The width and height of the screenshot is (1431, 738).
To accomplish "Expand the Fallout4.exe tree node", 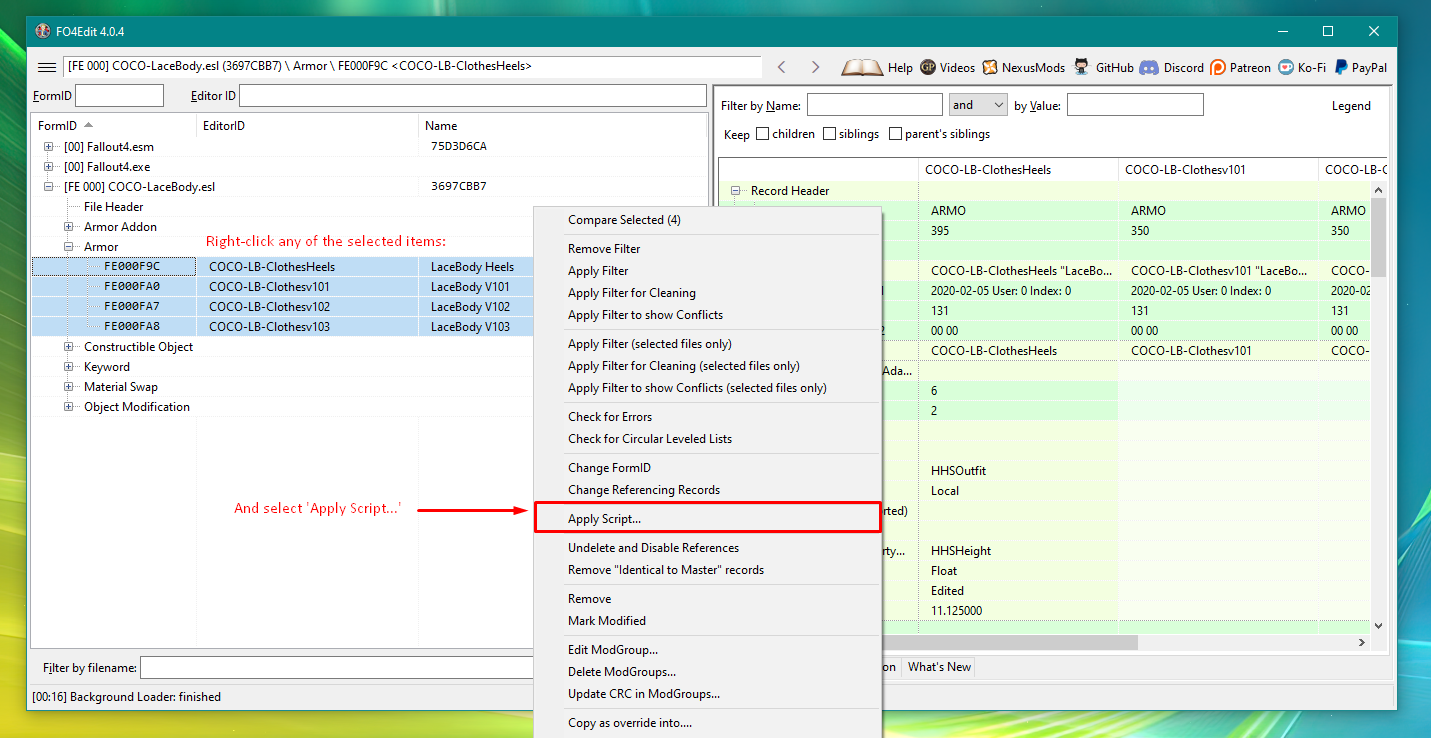I will click(x=48, y=167).
